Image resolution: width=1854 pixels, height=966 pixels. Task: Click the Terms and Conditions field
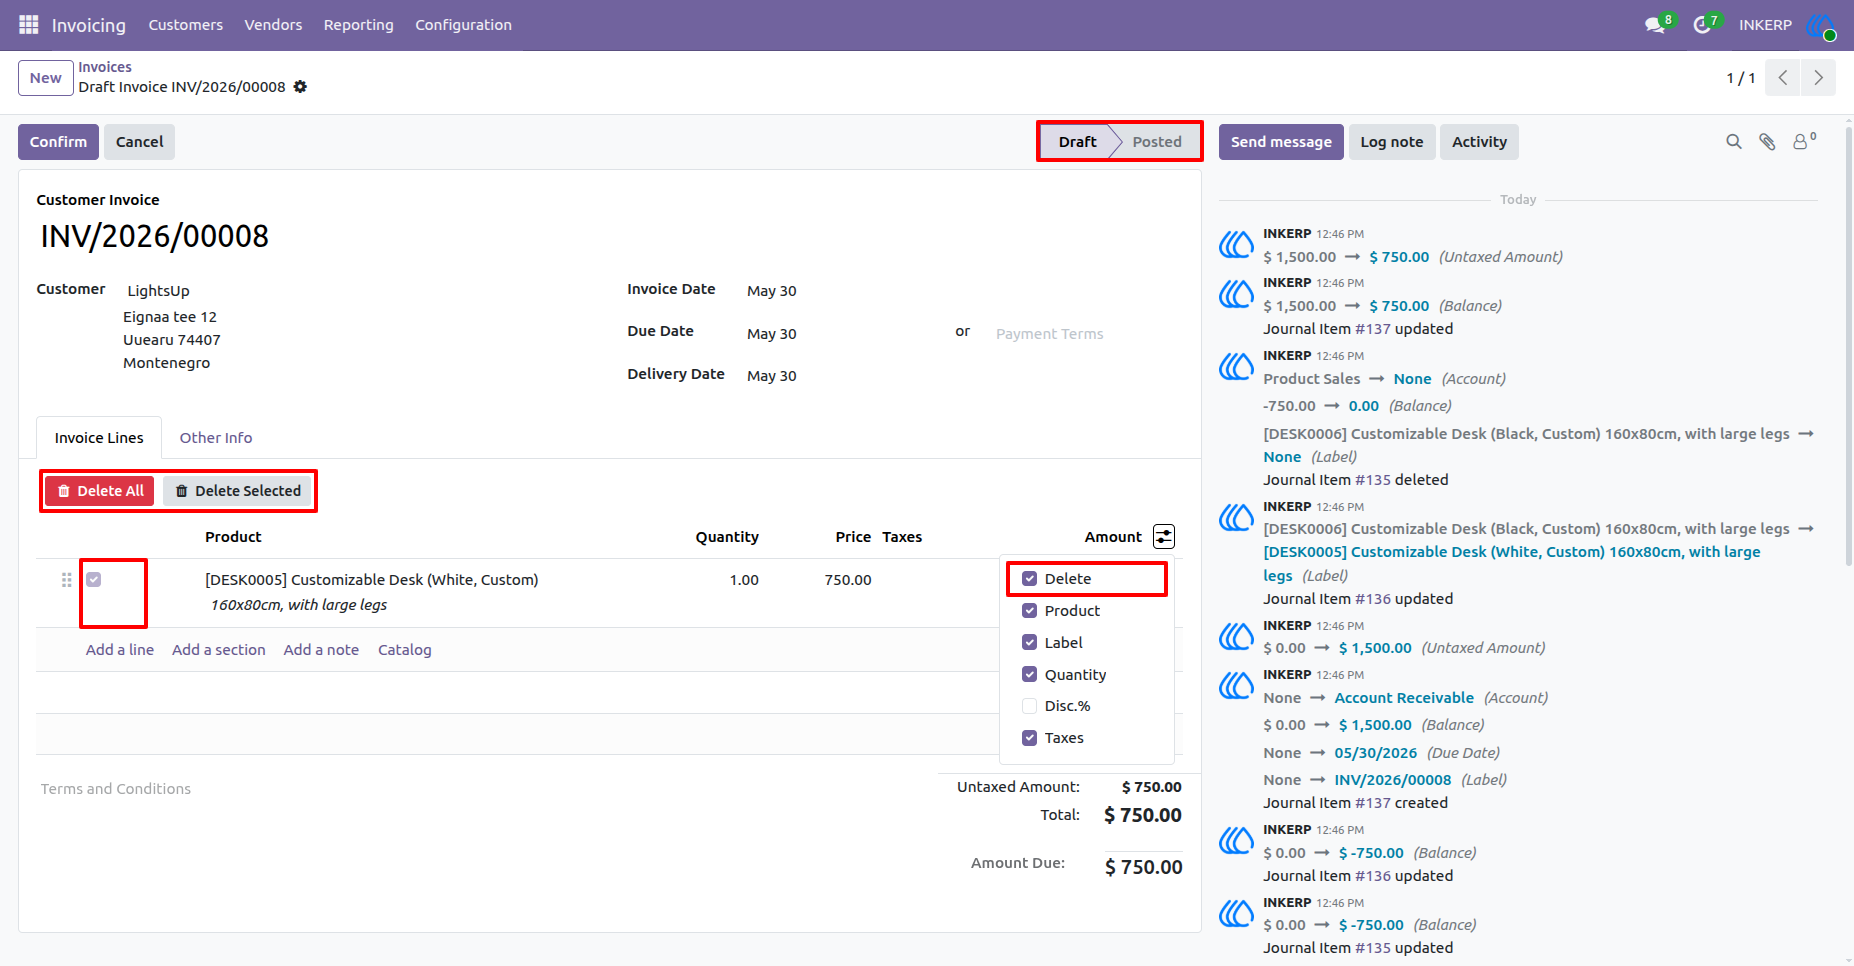(x=116, y=789)
